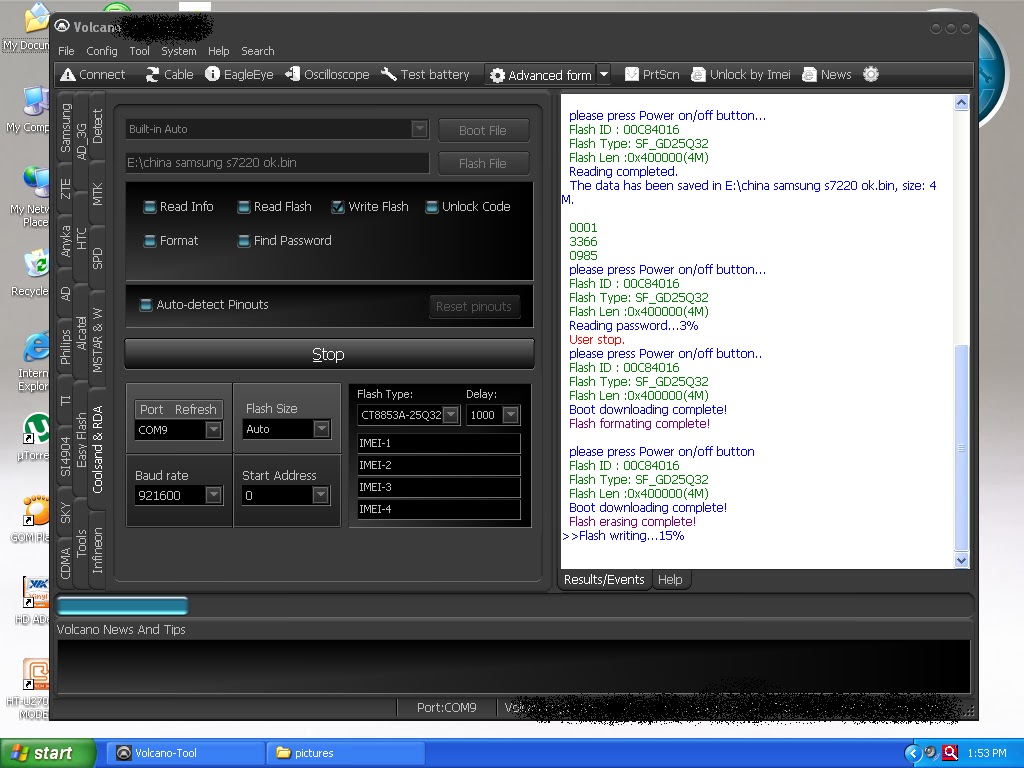Viewport: 1024px width, 768px height.
Task: Enable the Read Flash checkbox
Action: [244, 207]
